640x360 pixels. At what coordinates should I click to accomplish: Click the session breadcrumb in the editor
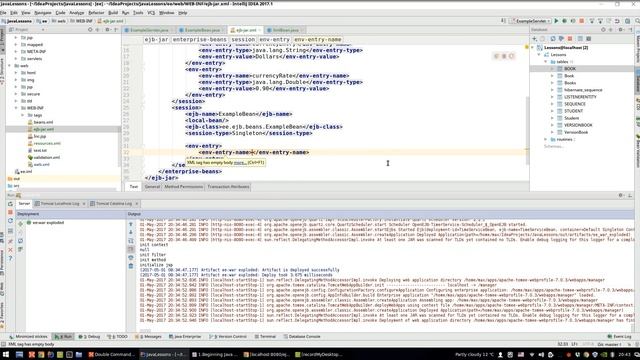[243, 40]
